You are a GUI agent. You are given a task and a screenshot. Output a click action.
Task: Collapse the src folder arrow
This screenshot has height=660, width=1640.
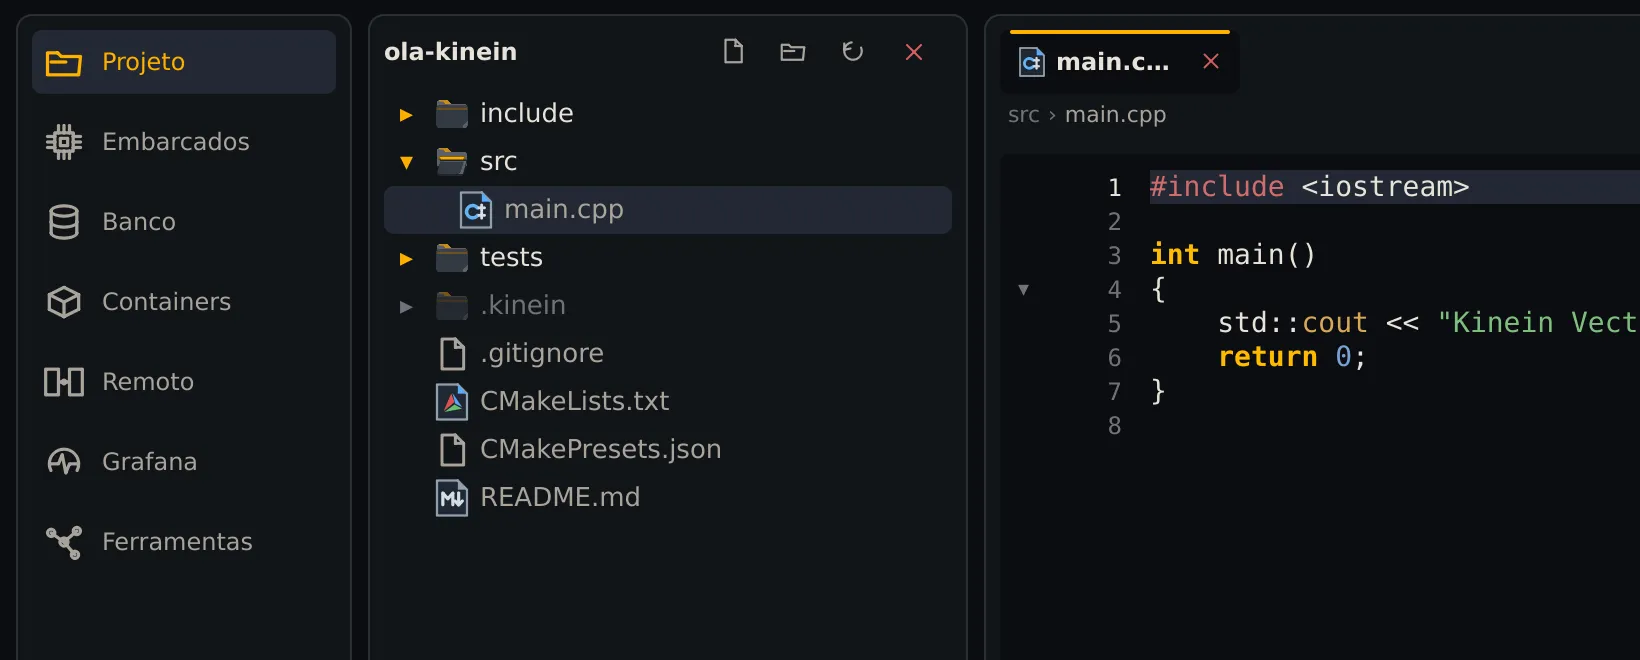406,162
